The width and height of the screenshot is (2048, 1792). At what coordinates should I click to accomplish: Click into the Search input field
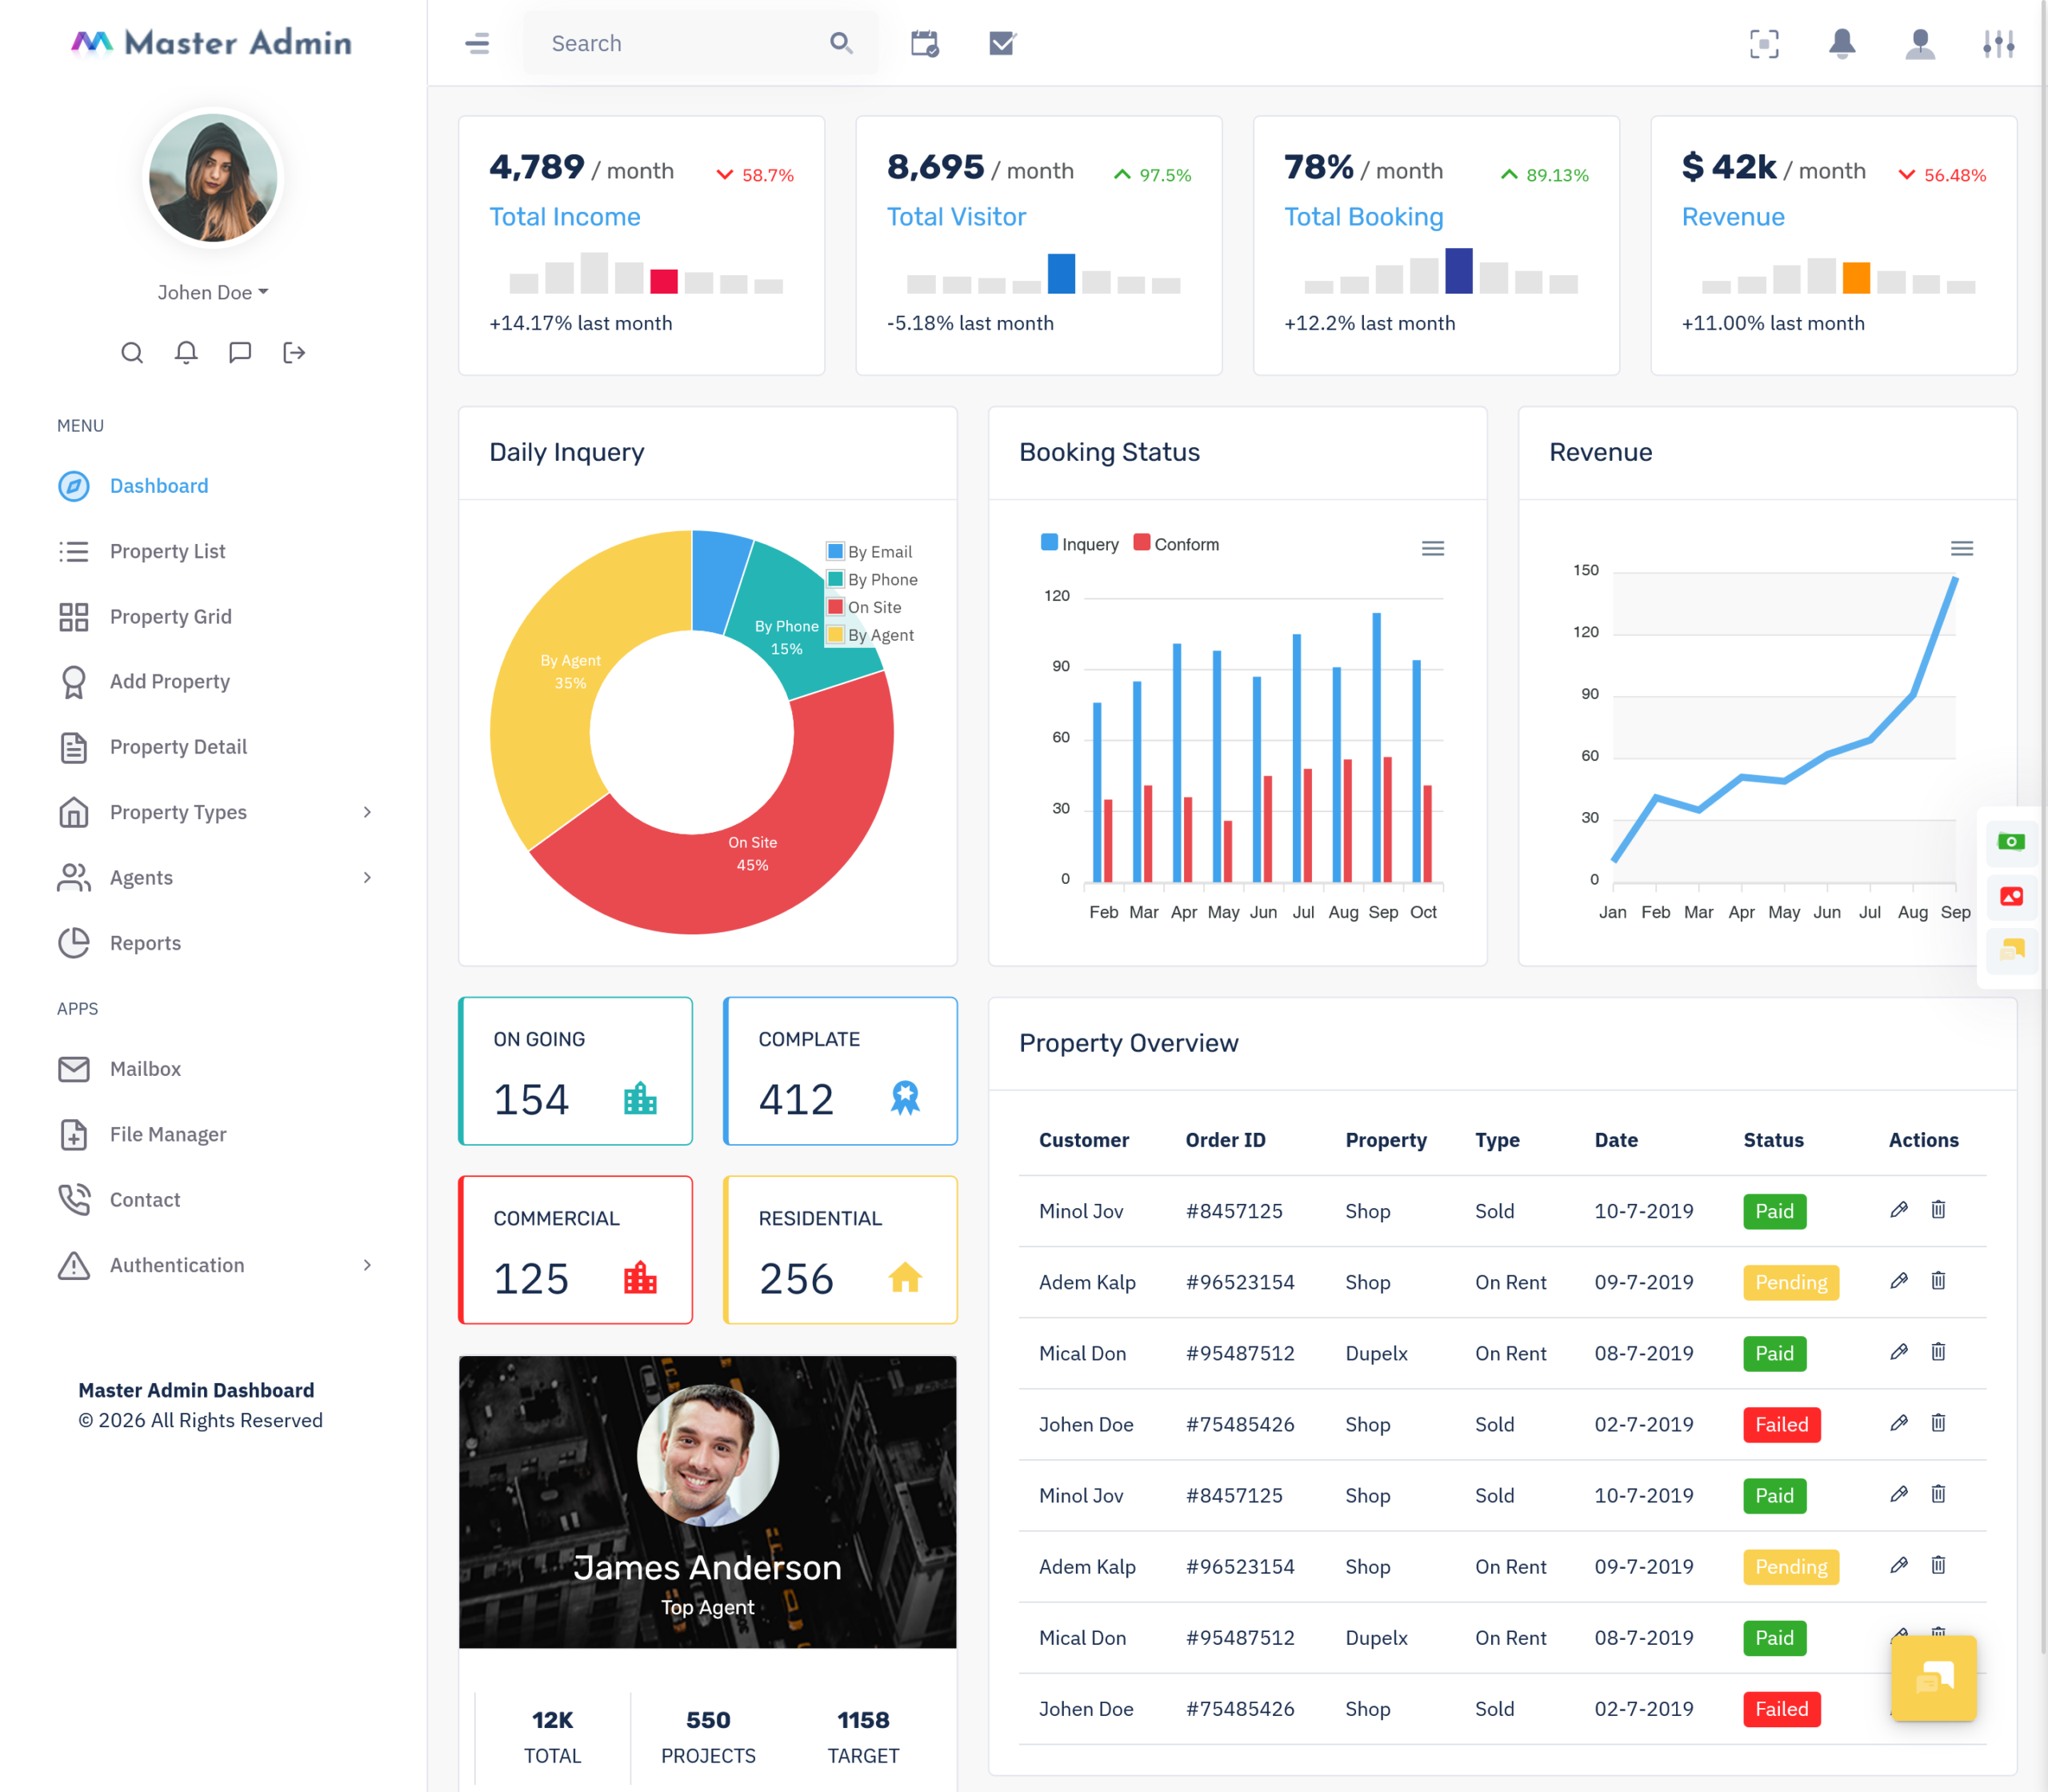680,43
